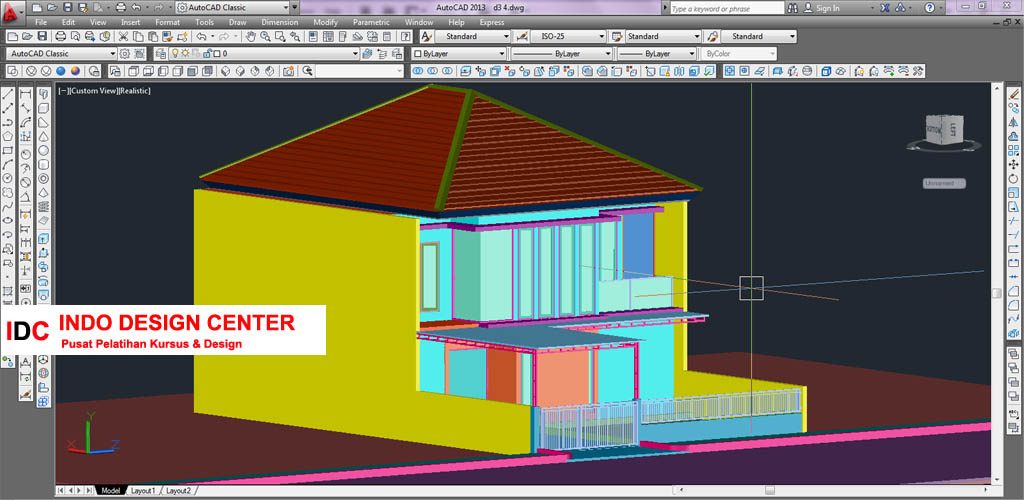The image size is (1024, 500).
Task: Select the Cone solid modeling tool
Action: [x=44, y=136]
